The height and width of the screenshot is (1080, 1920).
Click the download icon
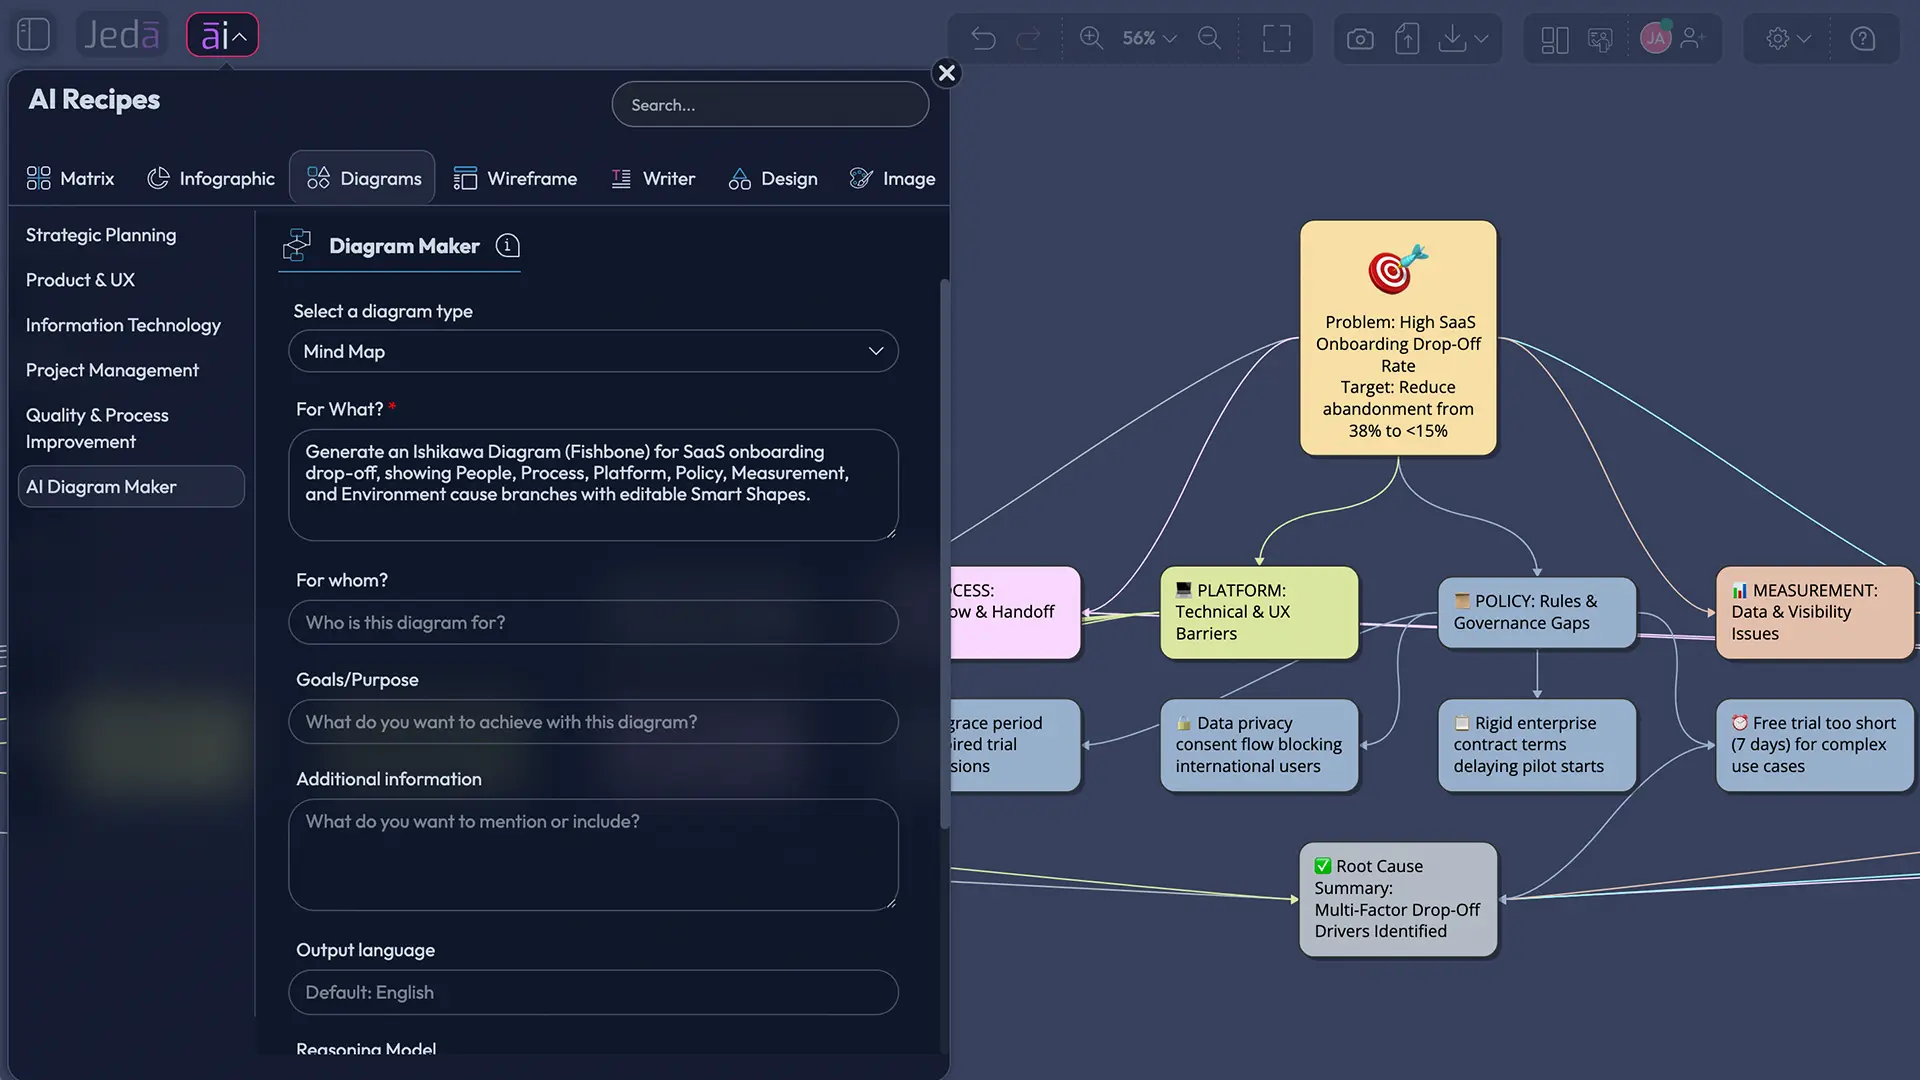click(1452, 39)
